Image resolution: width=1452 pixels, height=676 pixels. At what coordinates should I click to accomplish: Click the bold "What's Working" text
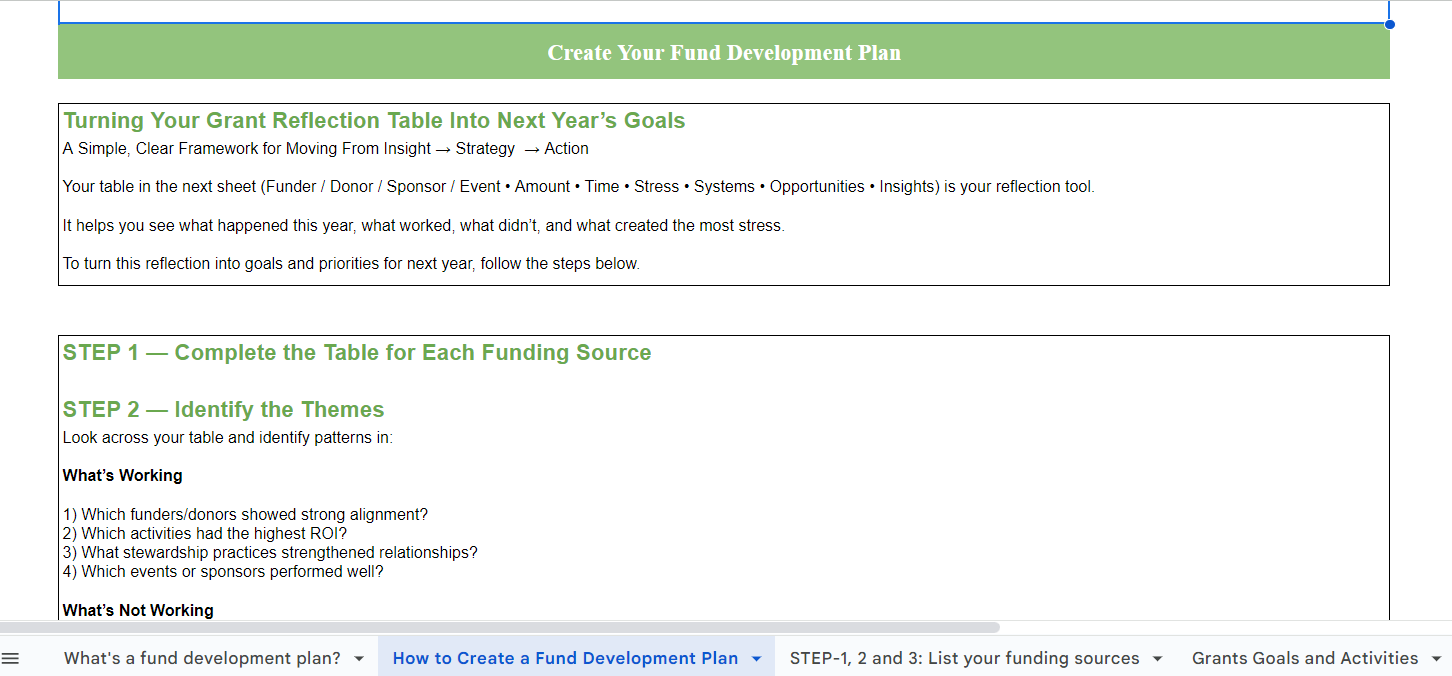coord(122,476)
